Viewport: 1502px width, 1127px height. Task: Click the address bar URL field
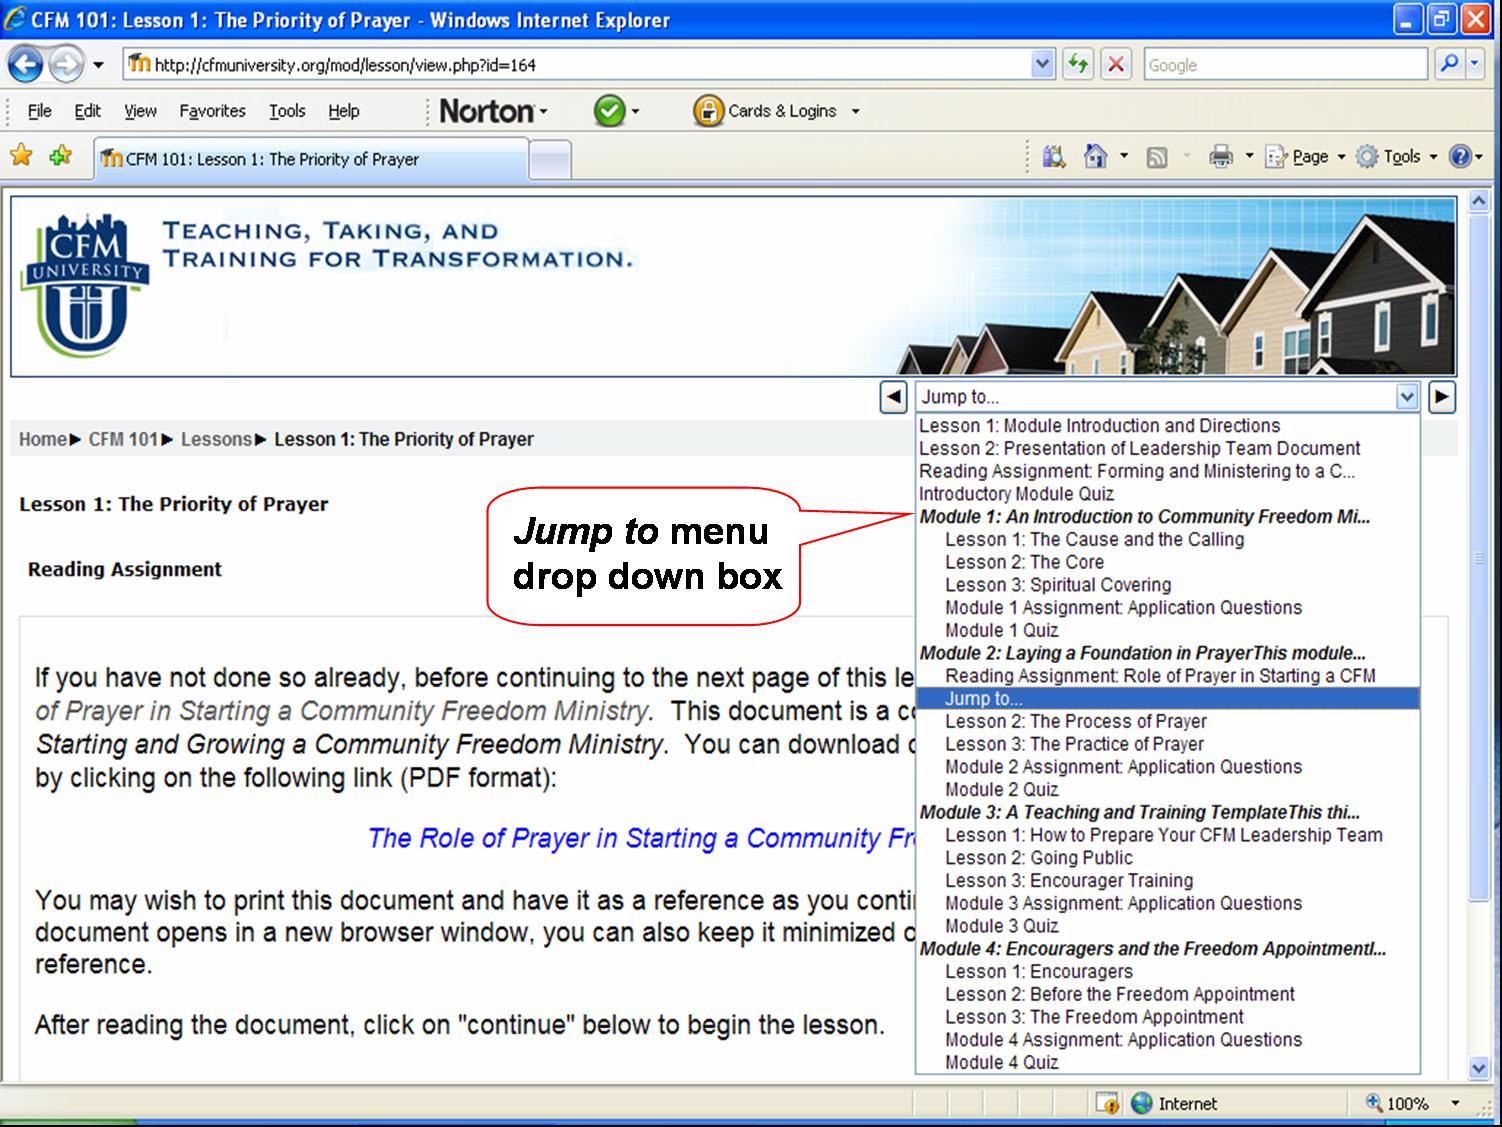[x=578, y=65]
